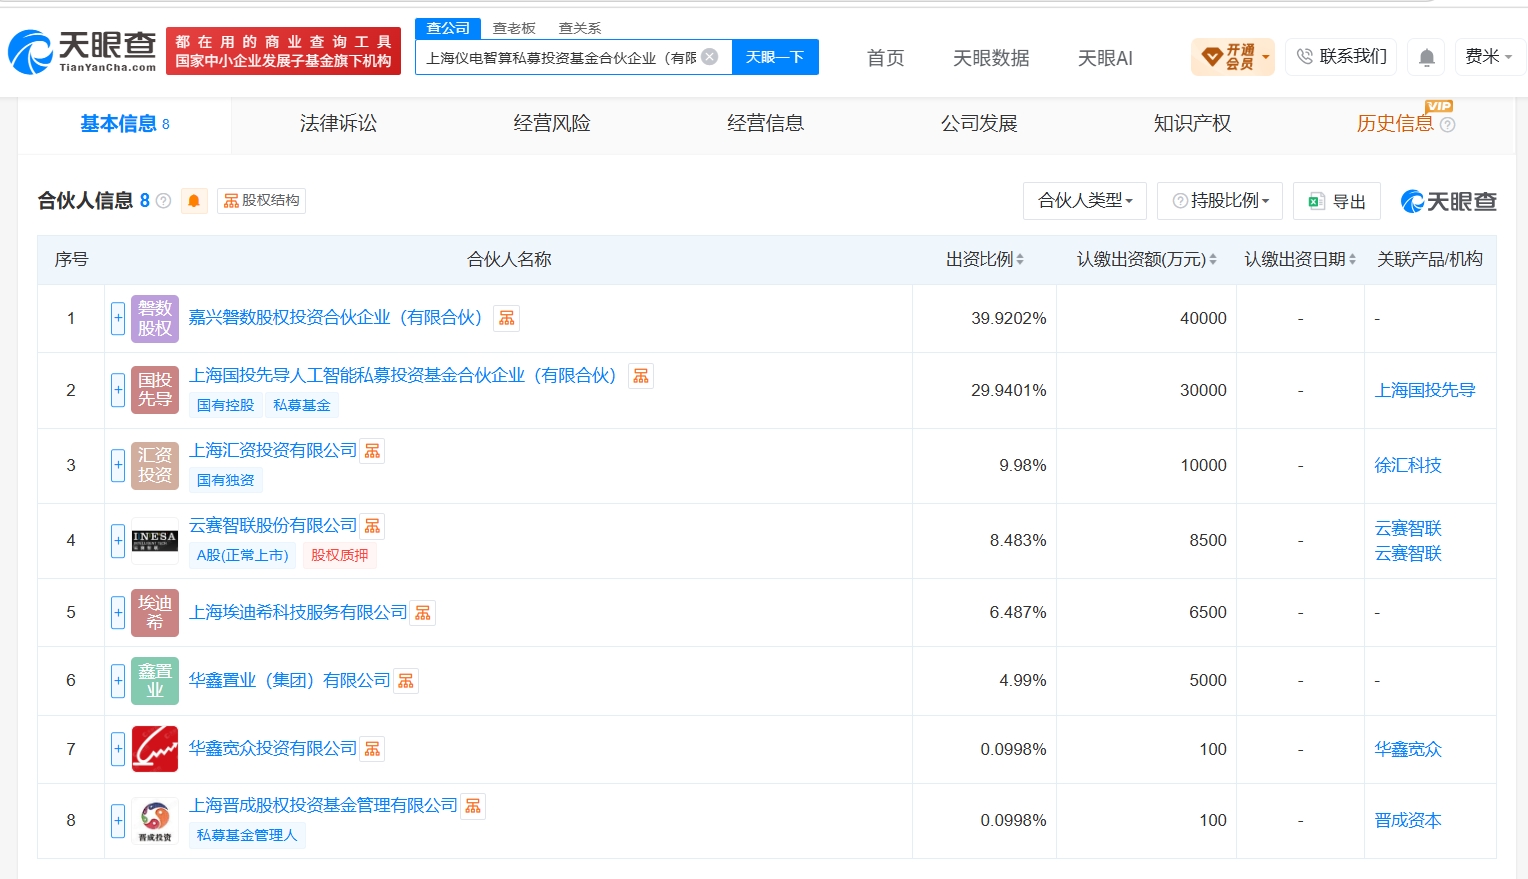Open the 开通会员 VIP dropdown
The height and width of the screenshot is (879, 1528).
pos(1233,57)
